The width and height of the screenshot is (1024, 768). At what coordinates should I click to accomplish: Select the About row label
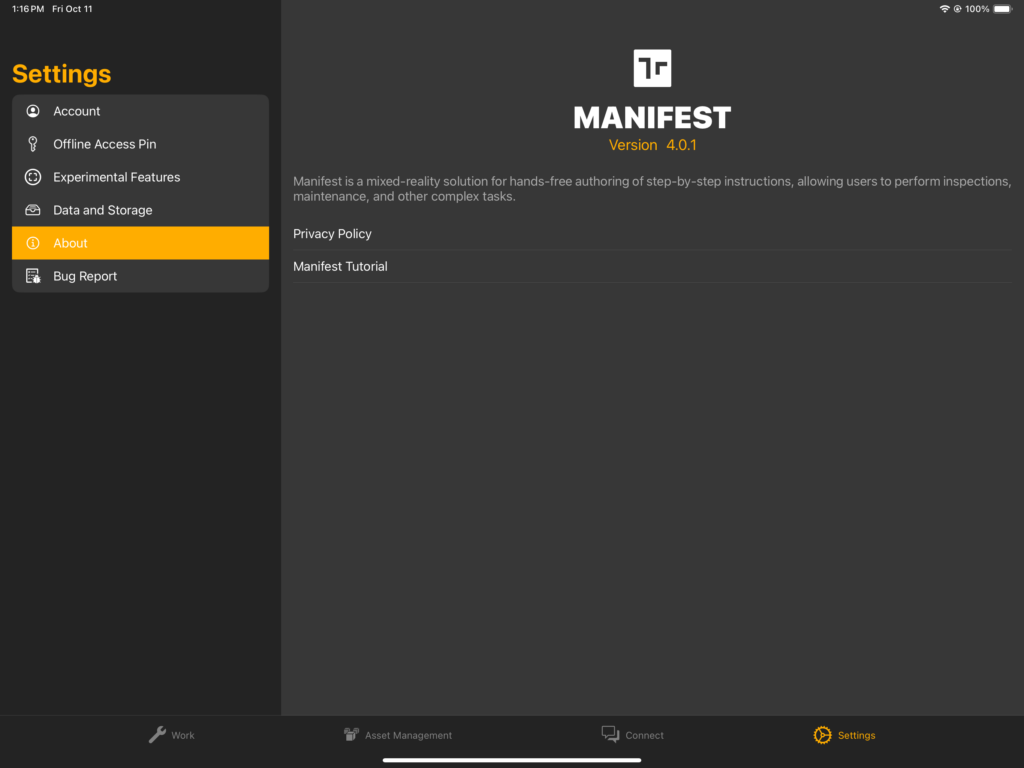(x=70, y=243)
